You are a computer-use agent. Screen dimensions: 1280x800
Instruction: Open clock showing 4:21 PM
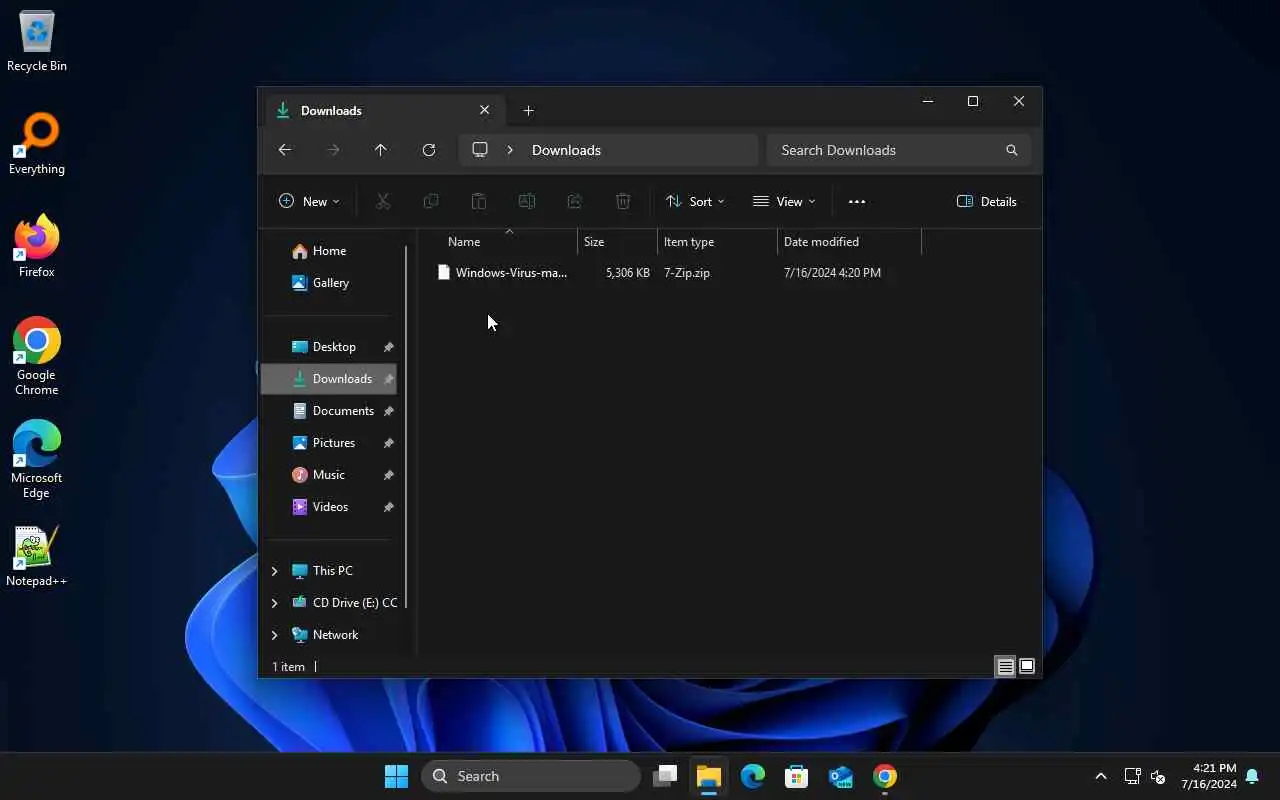coord(1209,776)
